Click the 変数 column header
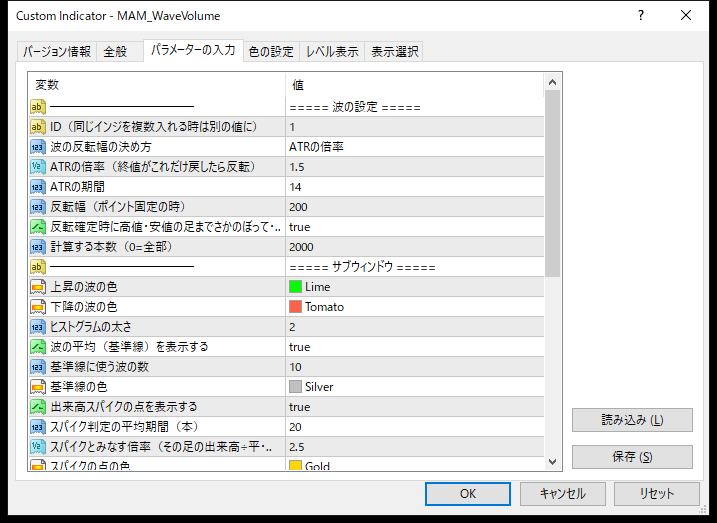This screenshot has height=523, width=717. (157, 85)
